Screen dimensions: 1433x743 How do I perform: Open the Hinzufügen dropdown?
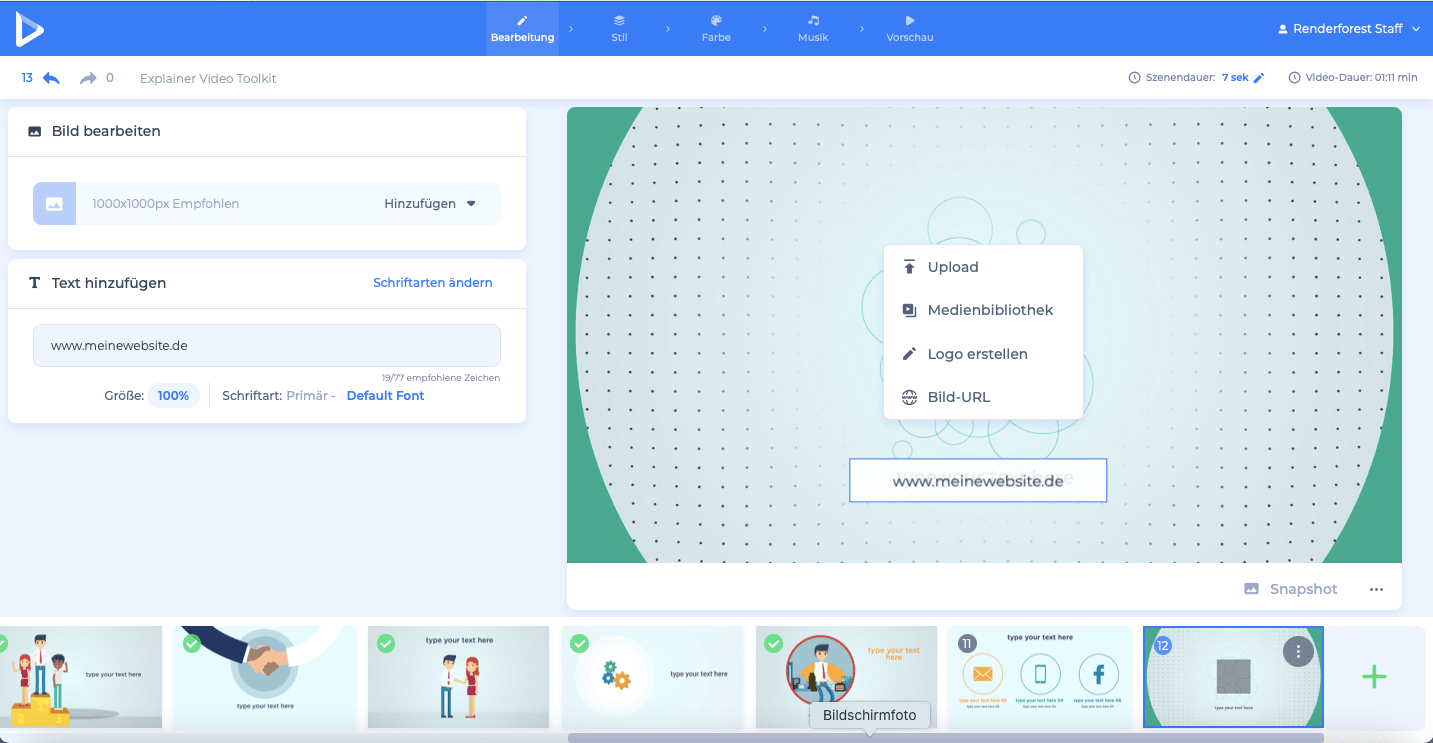click(430, 204)
